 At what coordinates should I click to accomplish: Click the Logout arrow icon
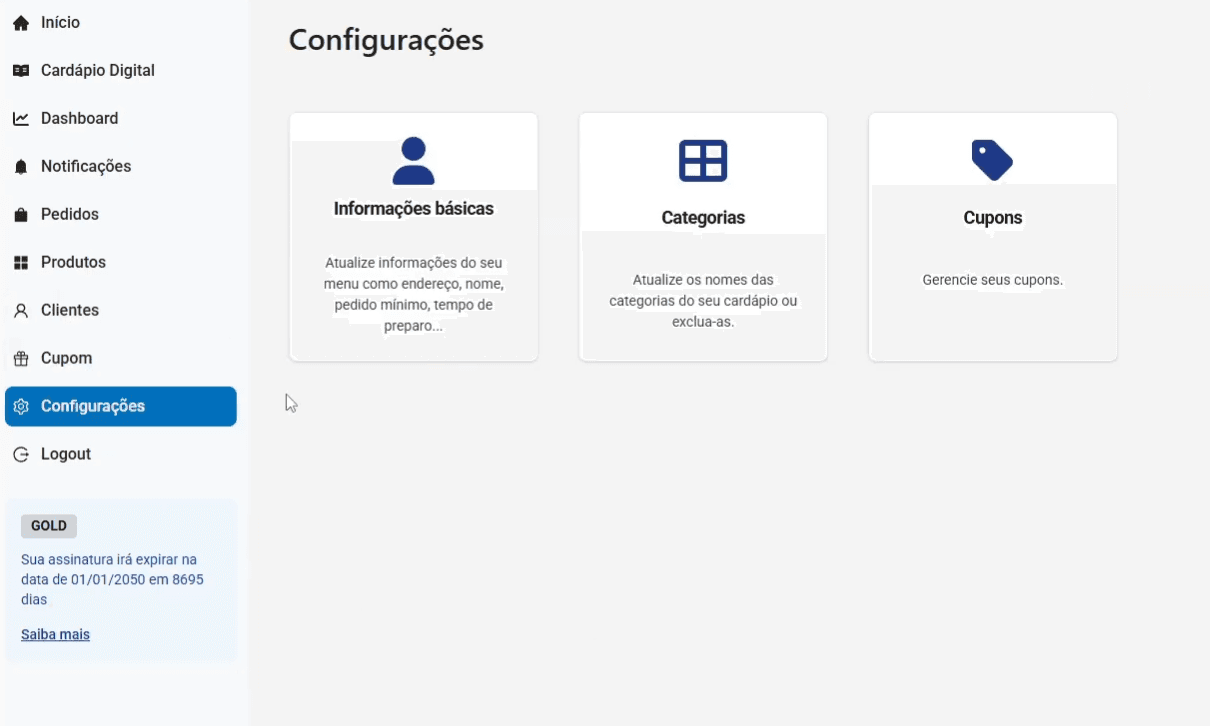click(21, 455)
